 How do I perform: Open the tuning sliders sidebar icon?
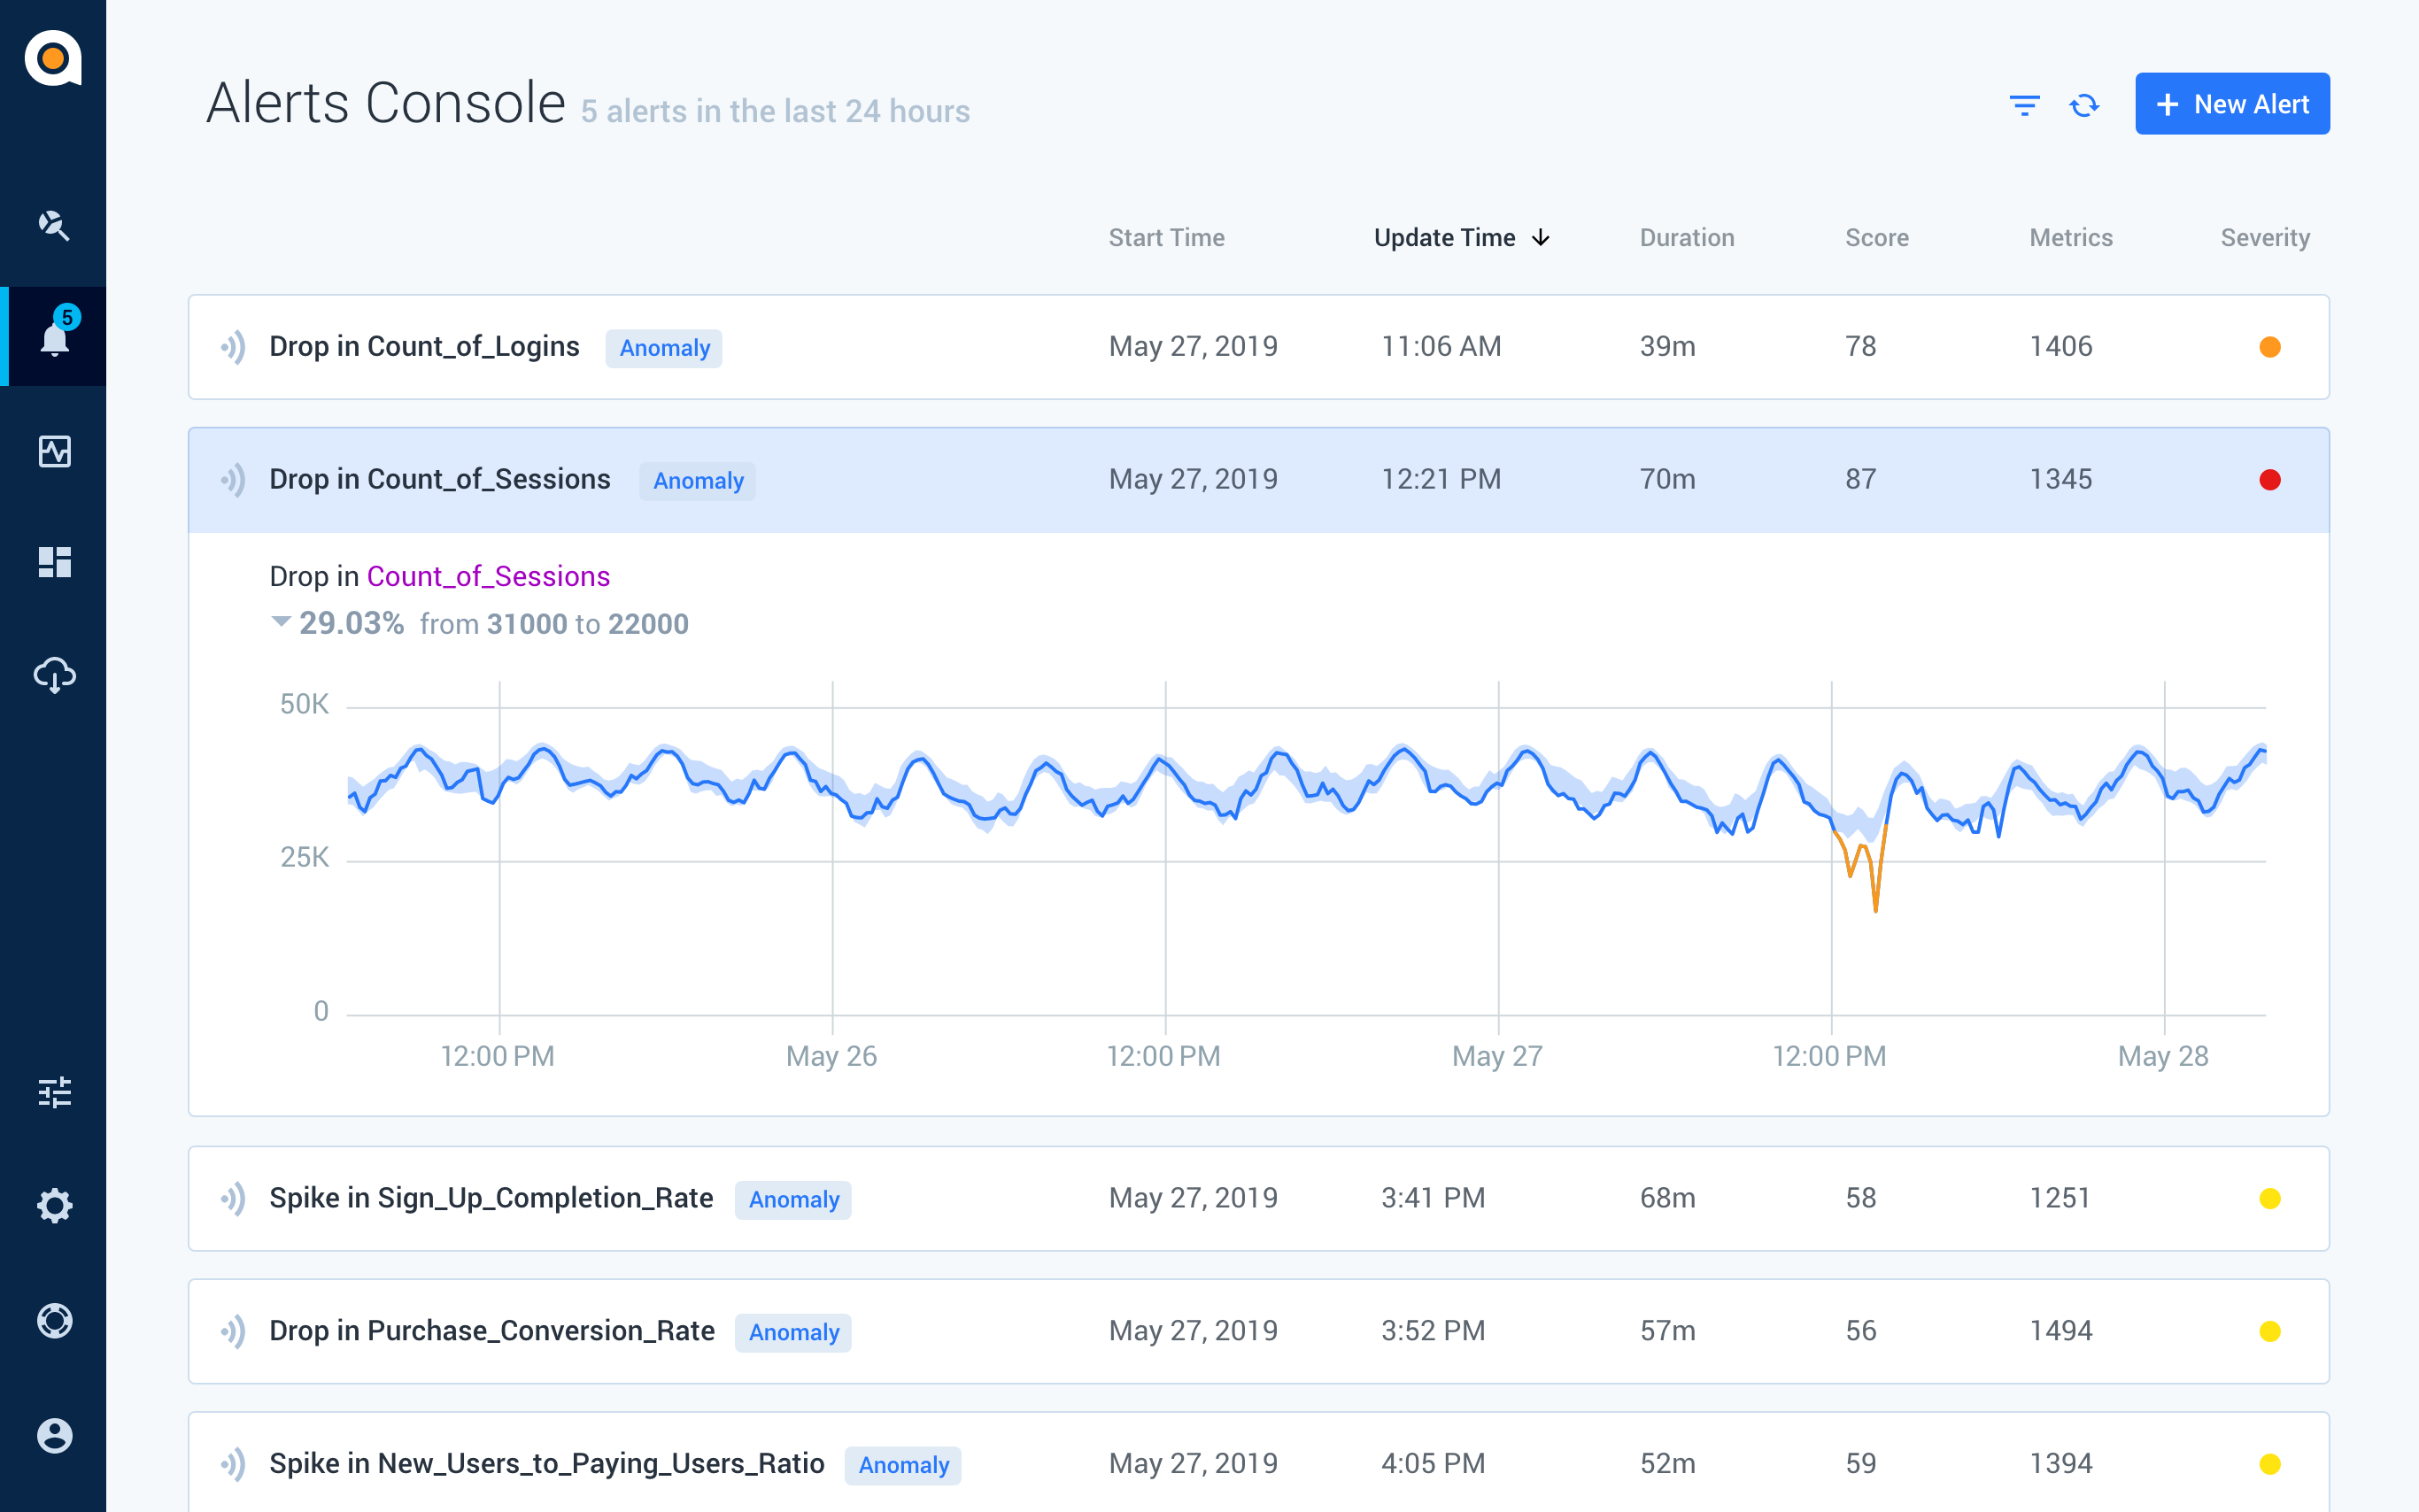click(x=54, y=1092)
